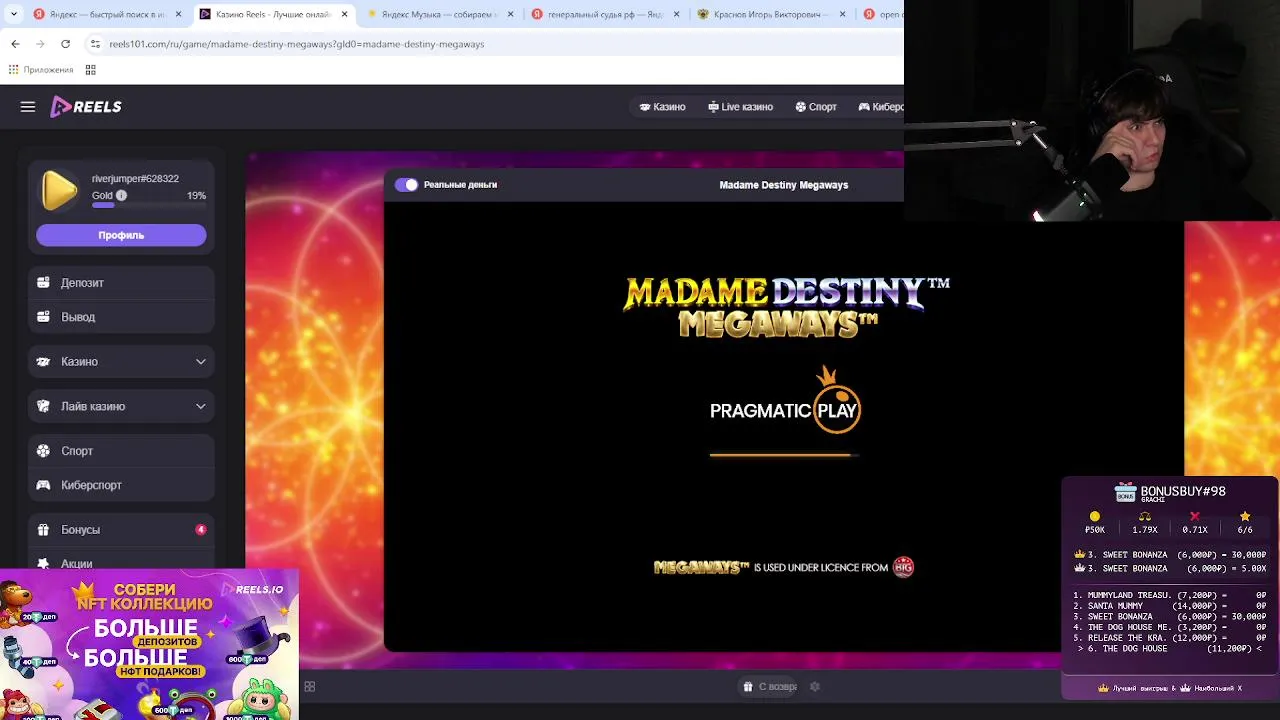Image resolution: width=1280 pixels, height=720 pixels.
Task: Select the 1. MUMMYLAND TREASU. row
Action: click(x=1170, y=595)
